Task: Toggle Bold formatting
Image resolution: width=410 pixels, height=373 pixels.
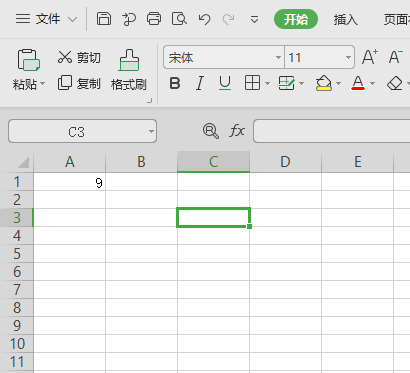Action: (175, 83)
